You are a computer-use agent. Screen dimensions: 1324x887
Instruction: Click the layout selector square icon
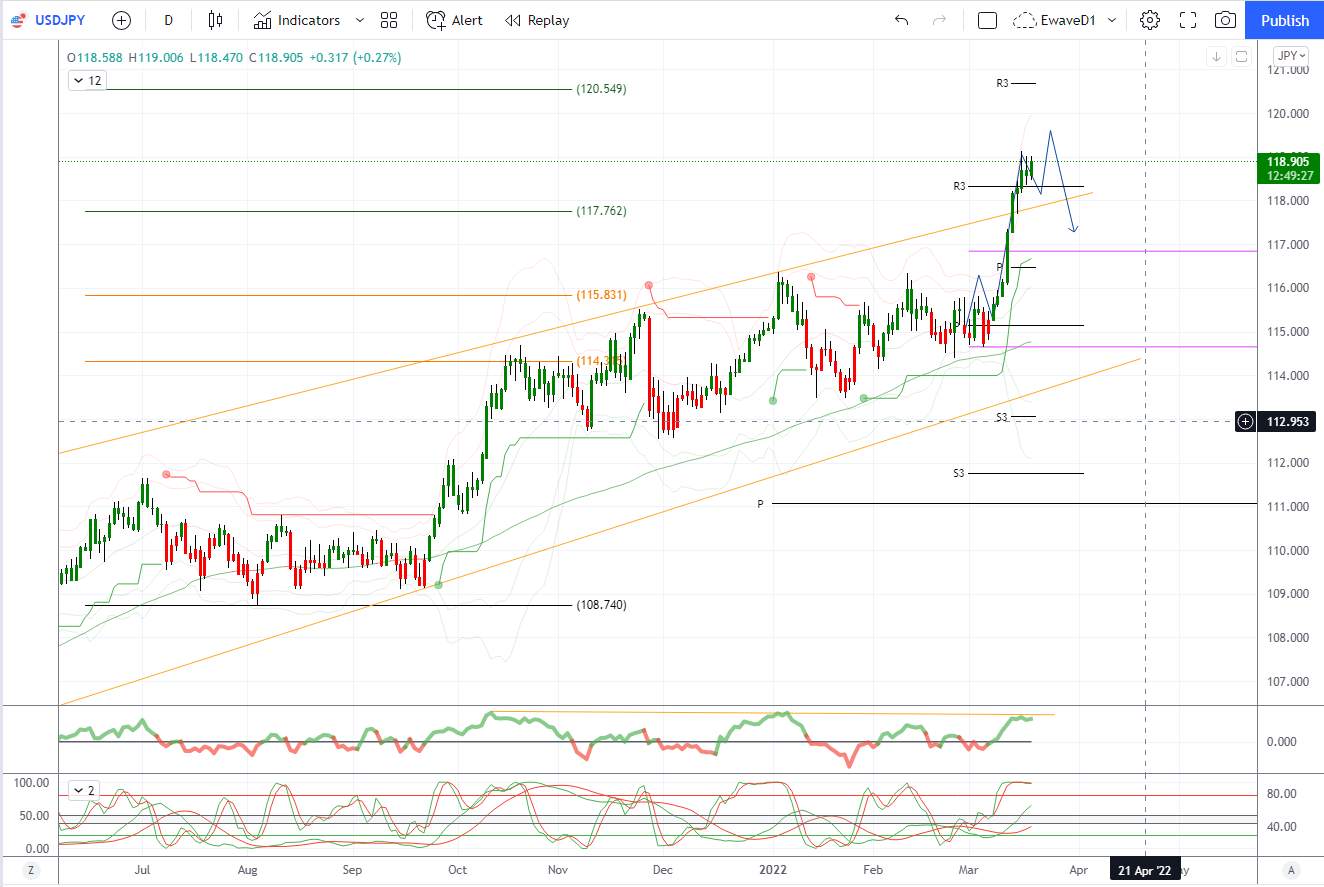pyautogui.click(x=987, y=20)
